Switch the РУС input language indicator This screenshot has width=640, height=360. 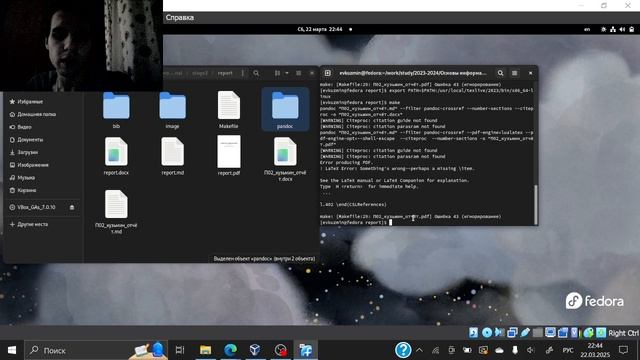click(x=568, y=350)
